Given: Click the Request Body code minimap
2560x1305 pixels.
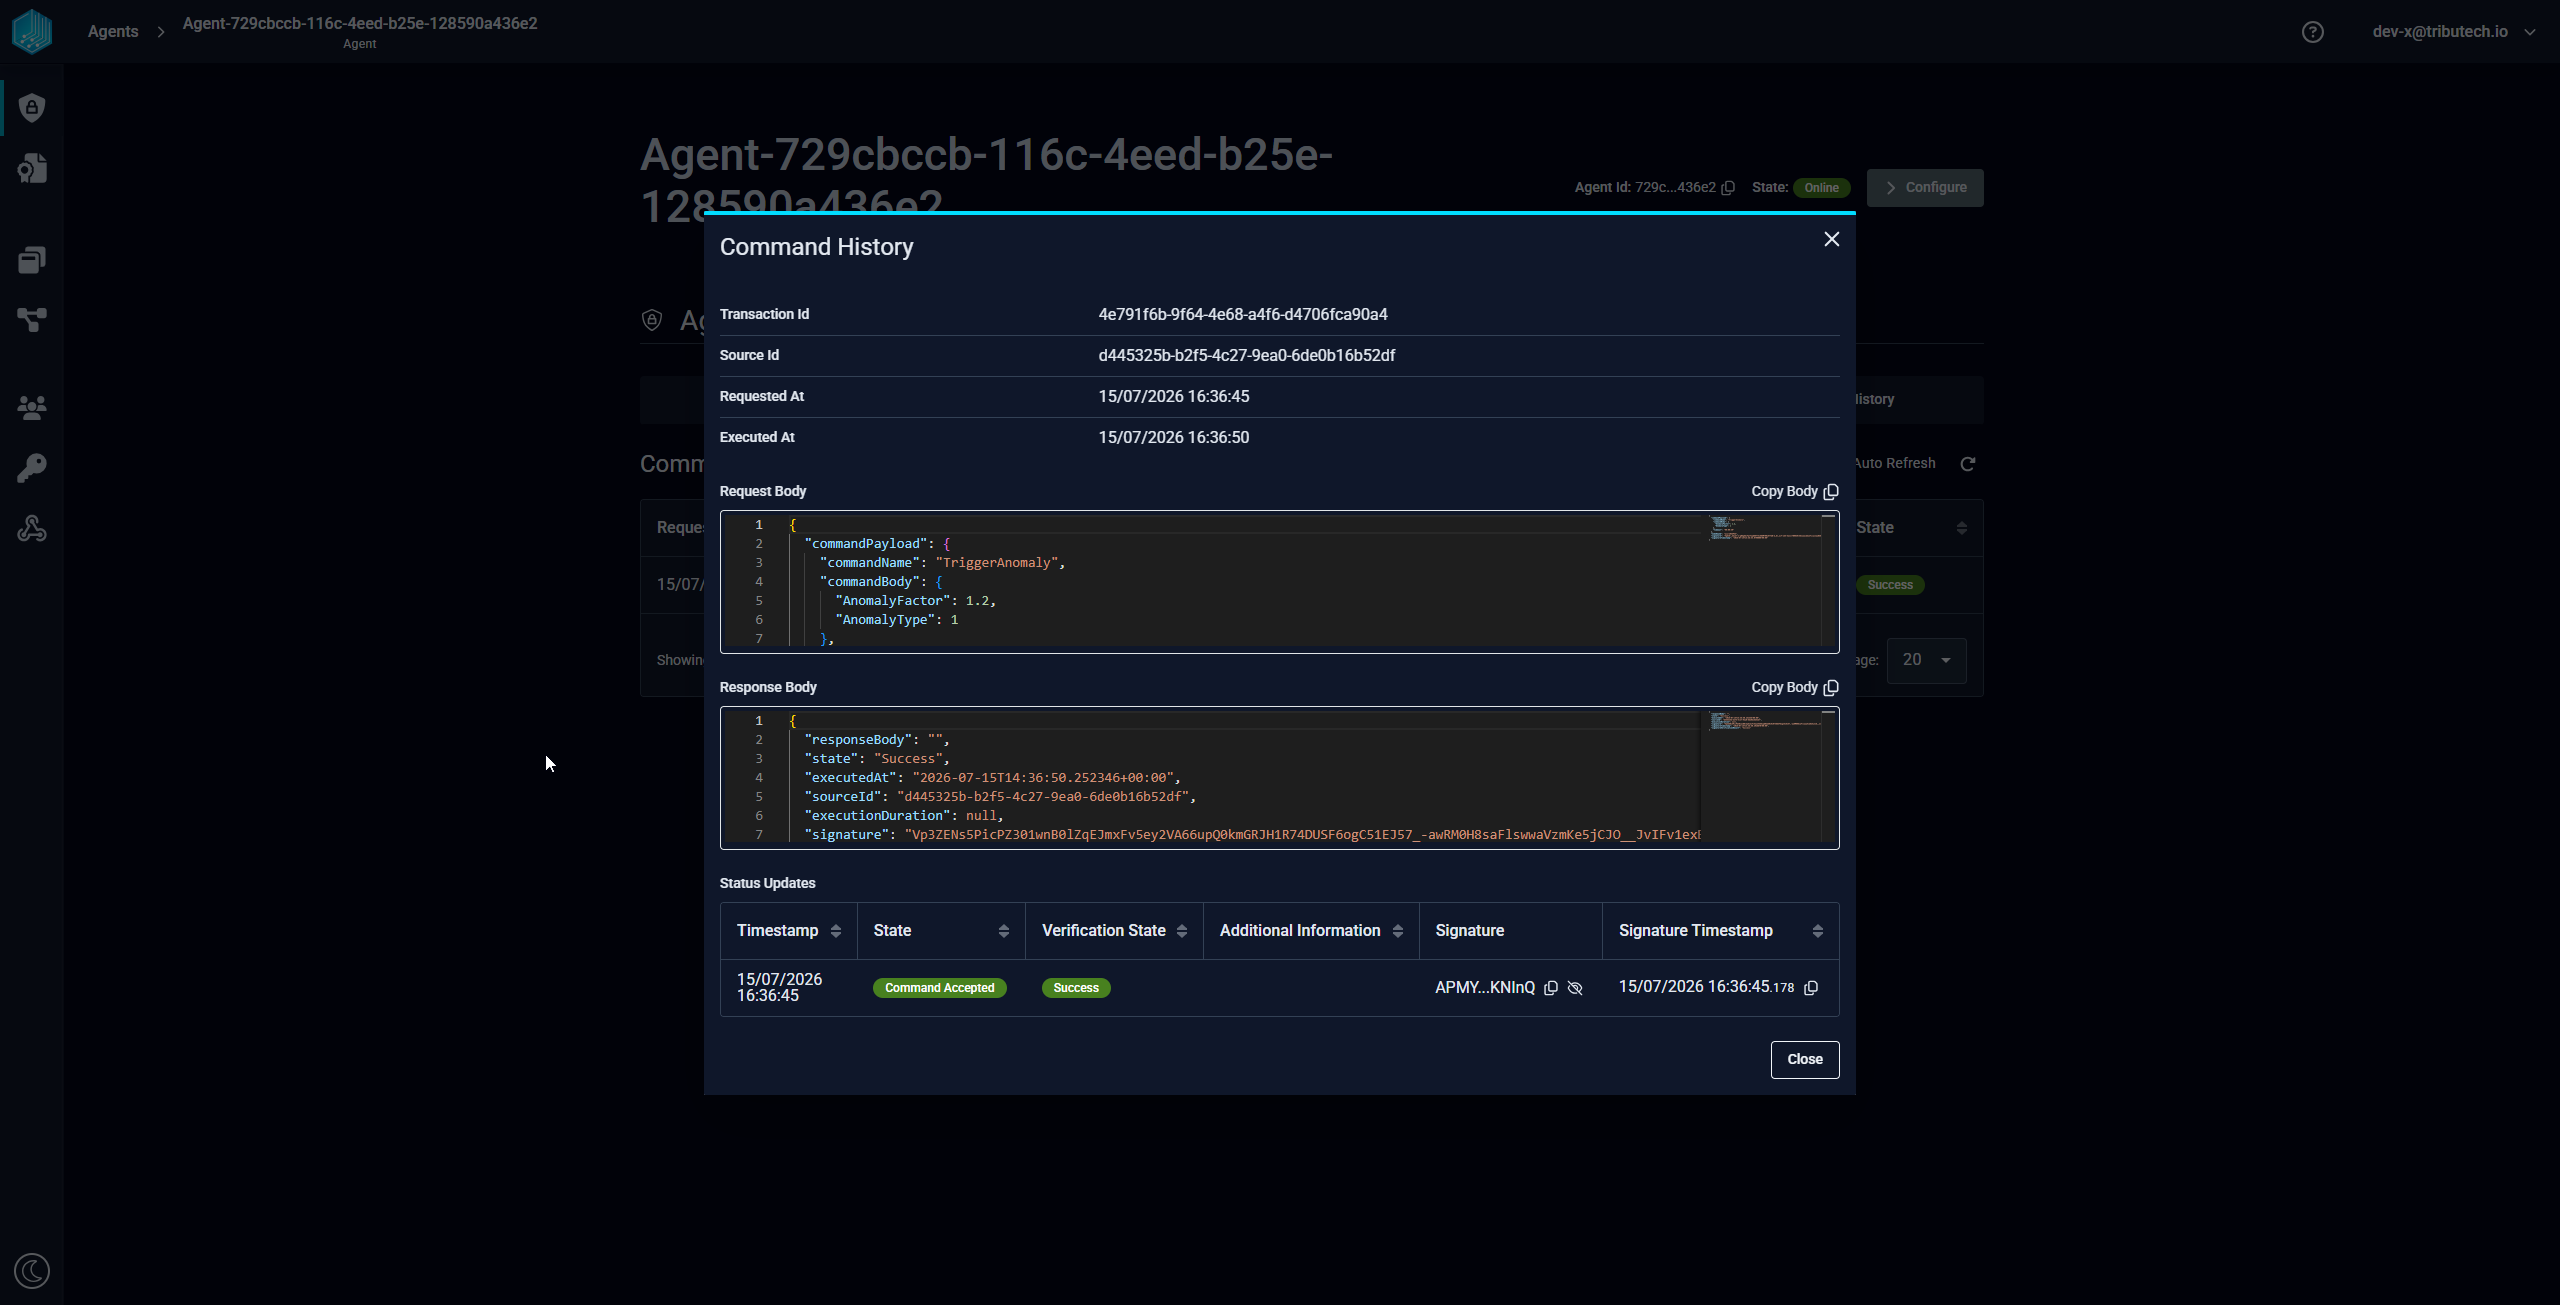Looking at the screenshot, I should (x=1764, y=529).
